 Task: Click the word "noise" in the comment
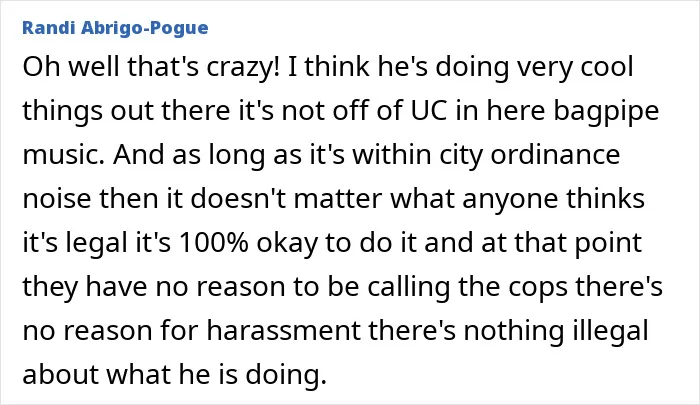(57, 199)
